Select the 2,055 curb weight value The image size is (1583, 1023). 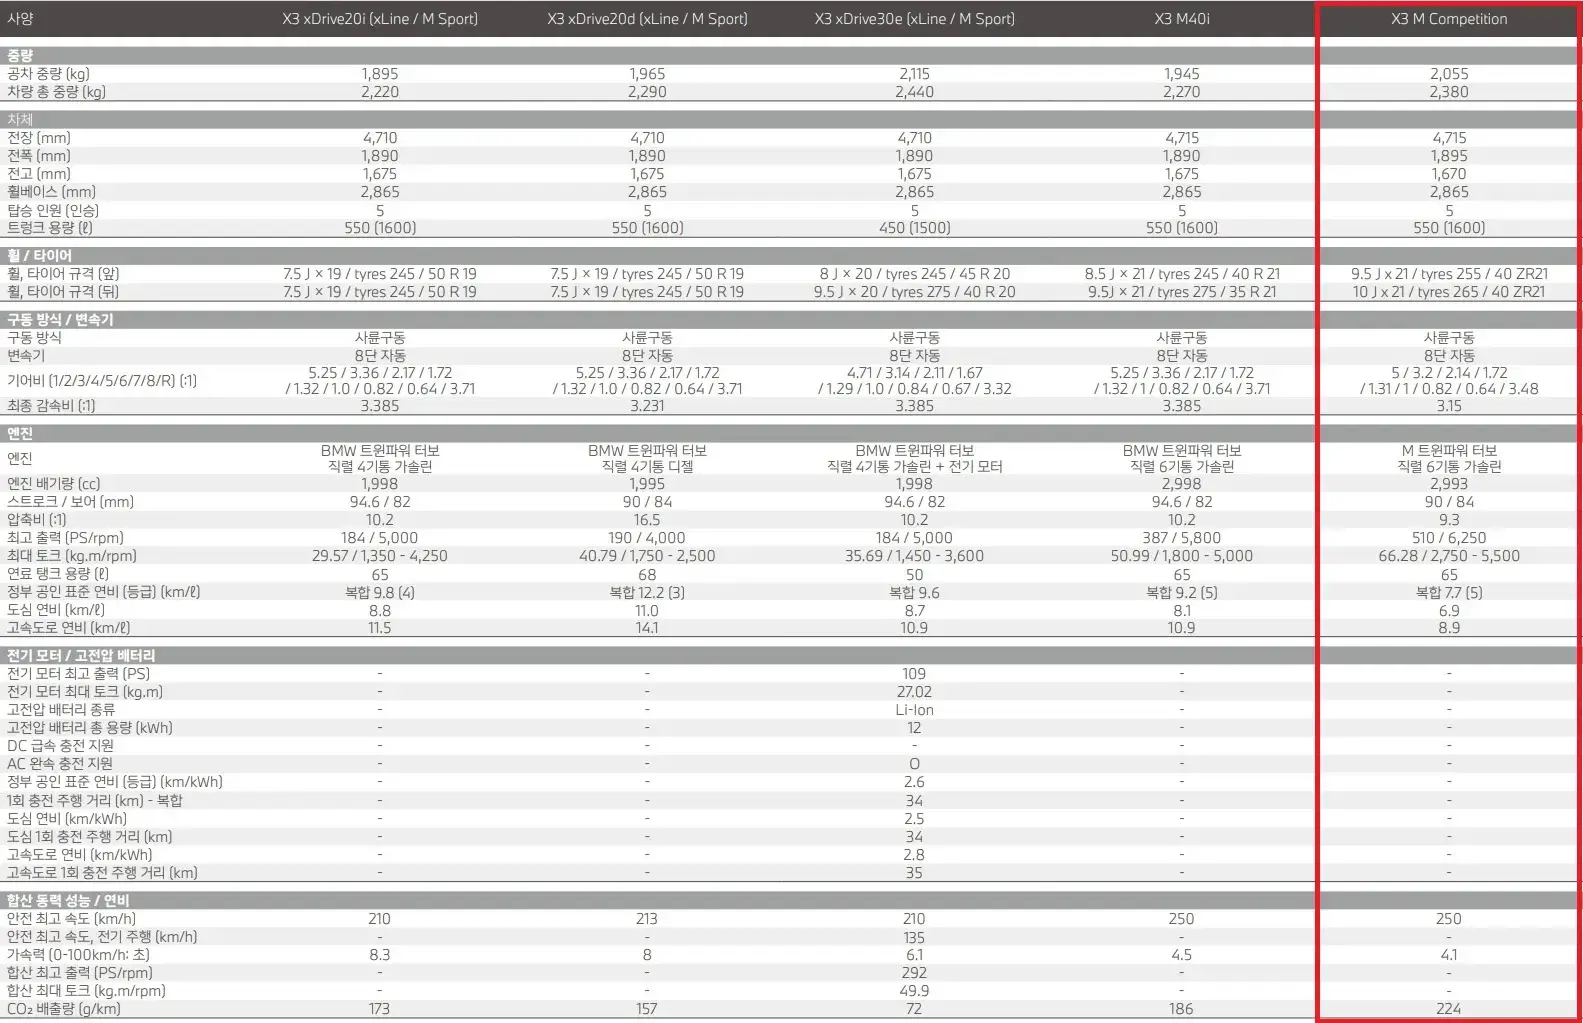tap(1449, 74)
